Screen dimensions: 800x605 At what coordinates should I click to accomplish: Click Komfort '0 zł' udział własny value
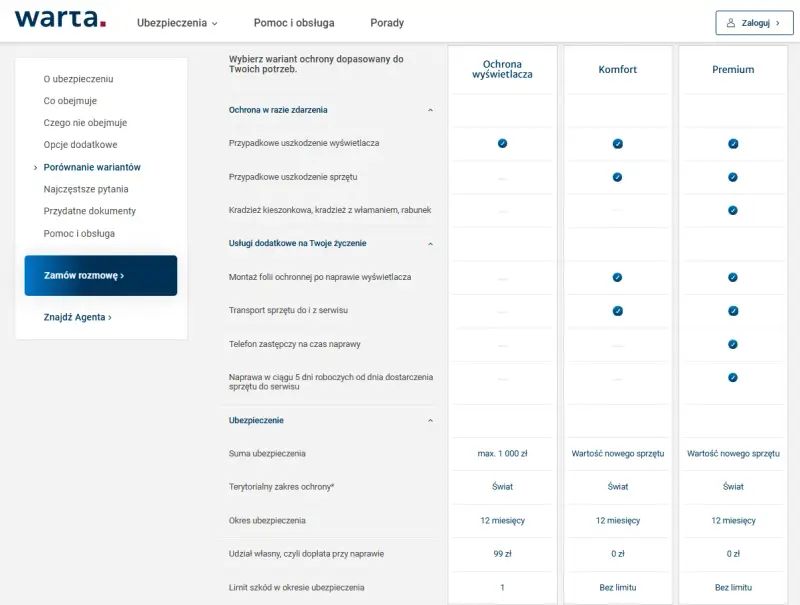617,554
